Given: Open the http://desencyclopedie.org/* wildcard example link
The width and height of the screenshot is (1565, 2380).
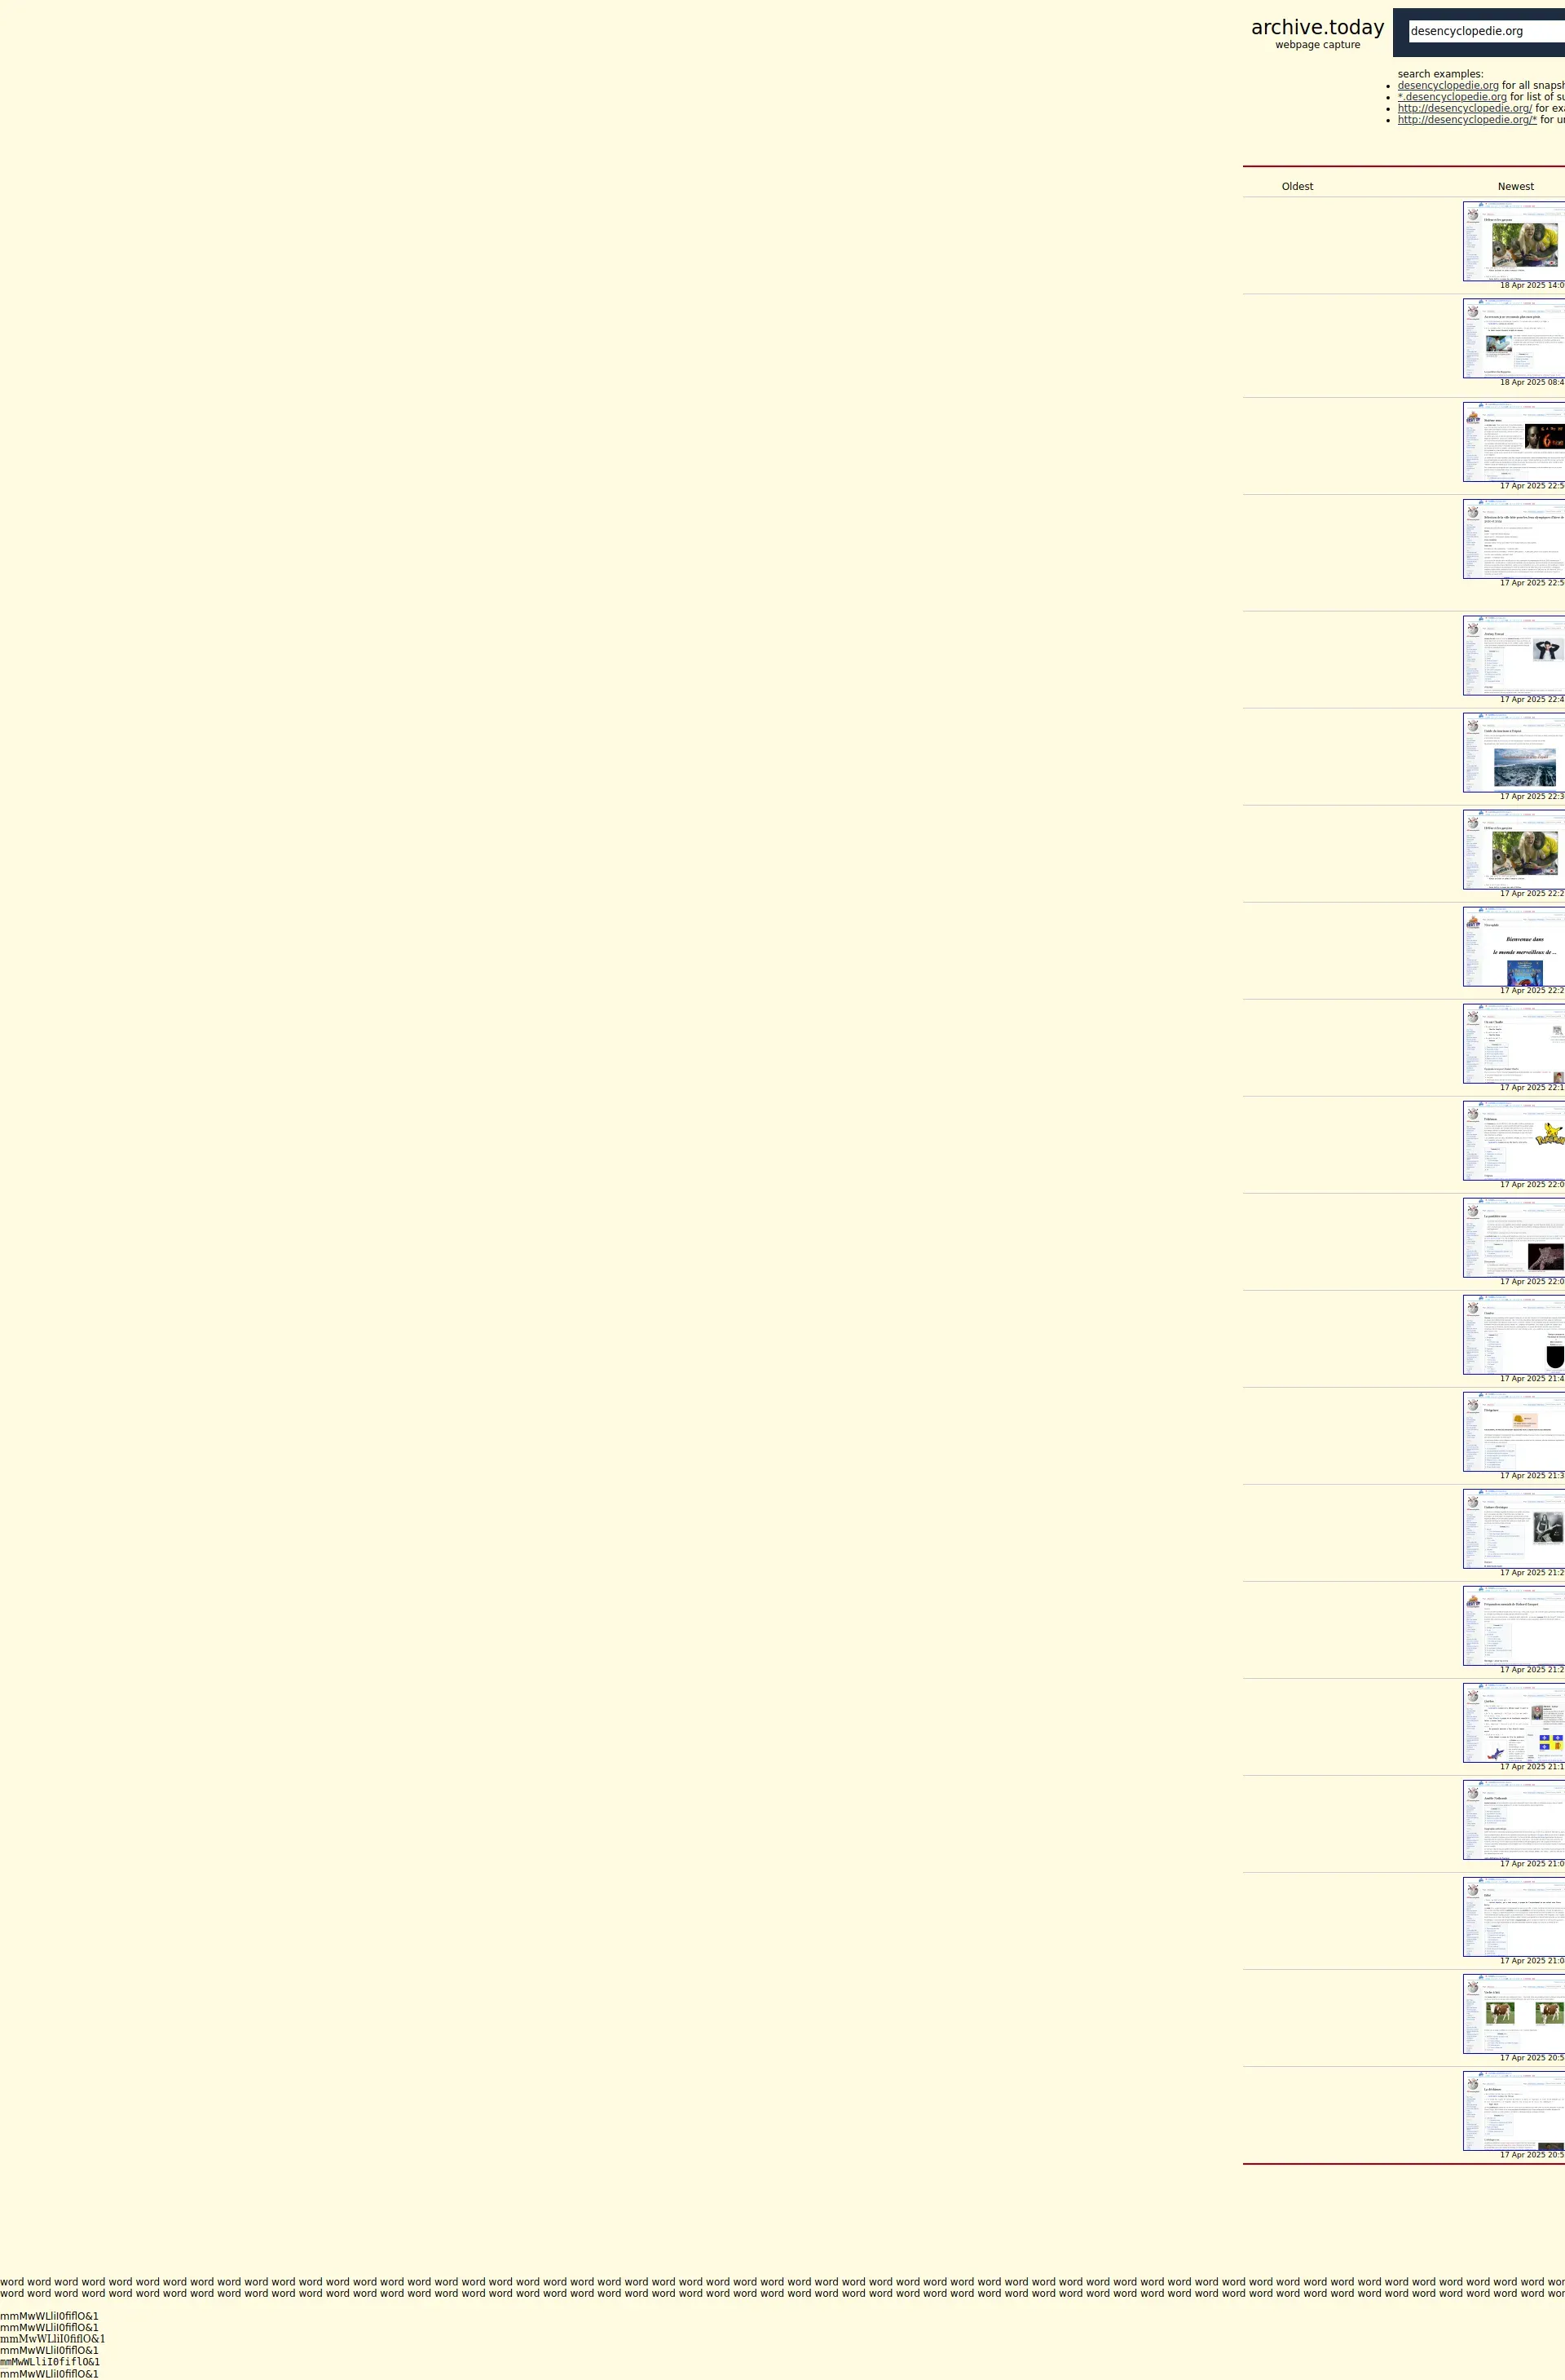Looking at the screenshot, I should (1466, 120).
